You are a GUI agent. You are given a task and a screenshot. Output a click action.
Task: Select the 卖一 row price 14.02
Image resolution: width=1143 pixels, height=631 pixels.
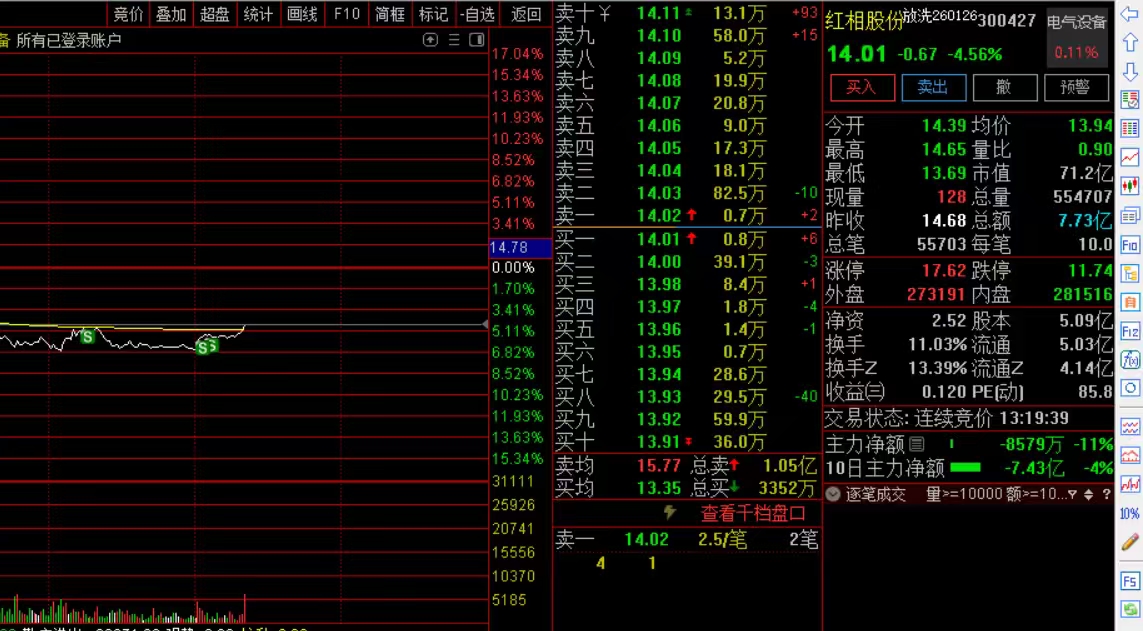click(659, 216)
